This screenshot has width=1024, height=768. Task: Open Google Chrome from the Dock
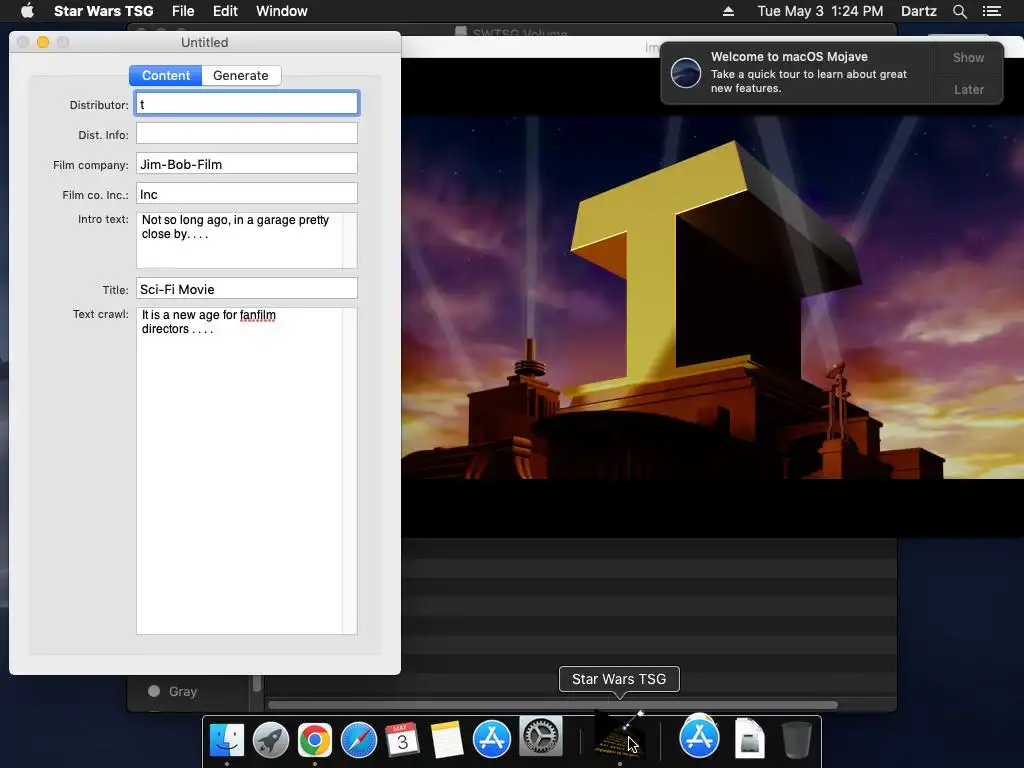[315, 740]
